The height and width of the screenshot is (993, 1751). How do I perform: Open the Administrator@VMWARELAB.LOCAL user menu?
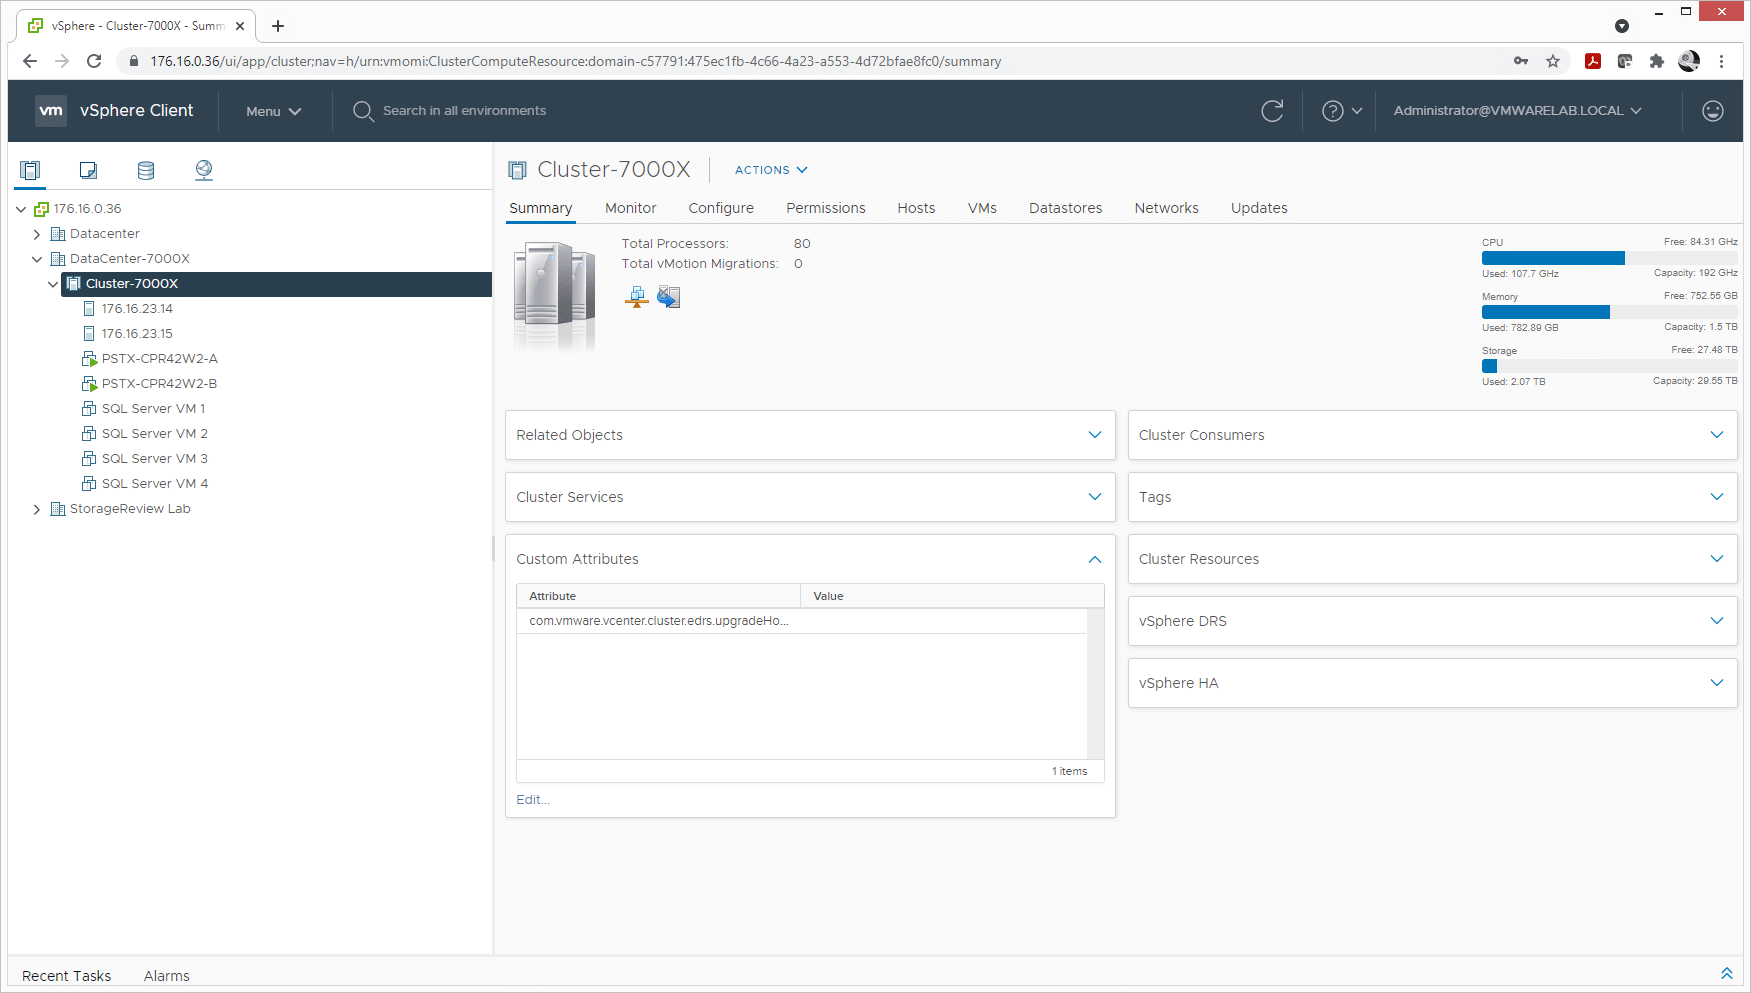(1517, 111)
